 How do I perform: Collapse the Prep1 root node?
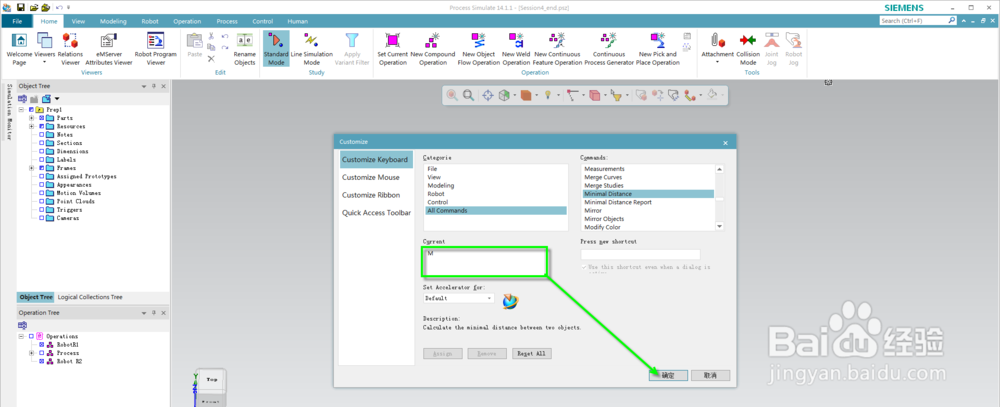21,110
